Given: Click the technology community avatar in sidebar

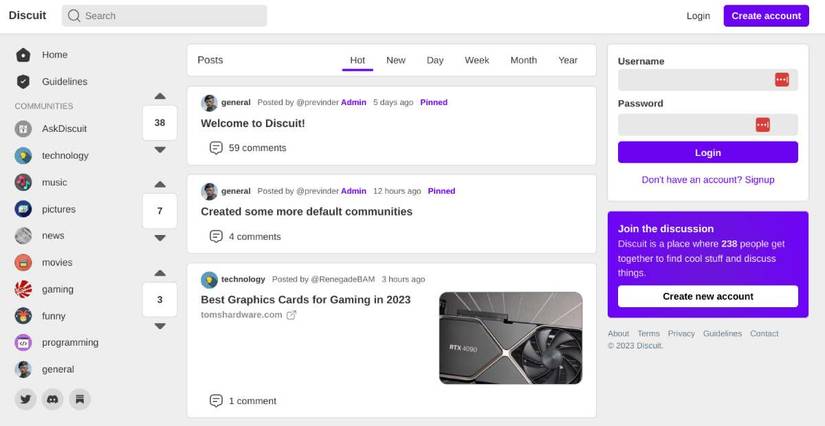Looking at the screenshot, I should click(23, 156).
